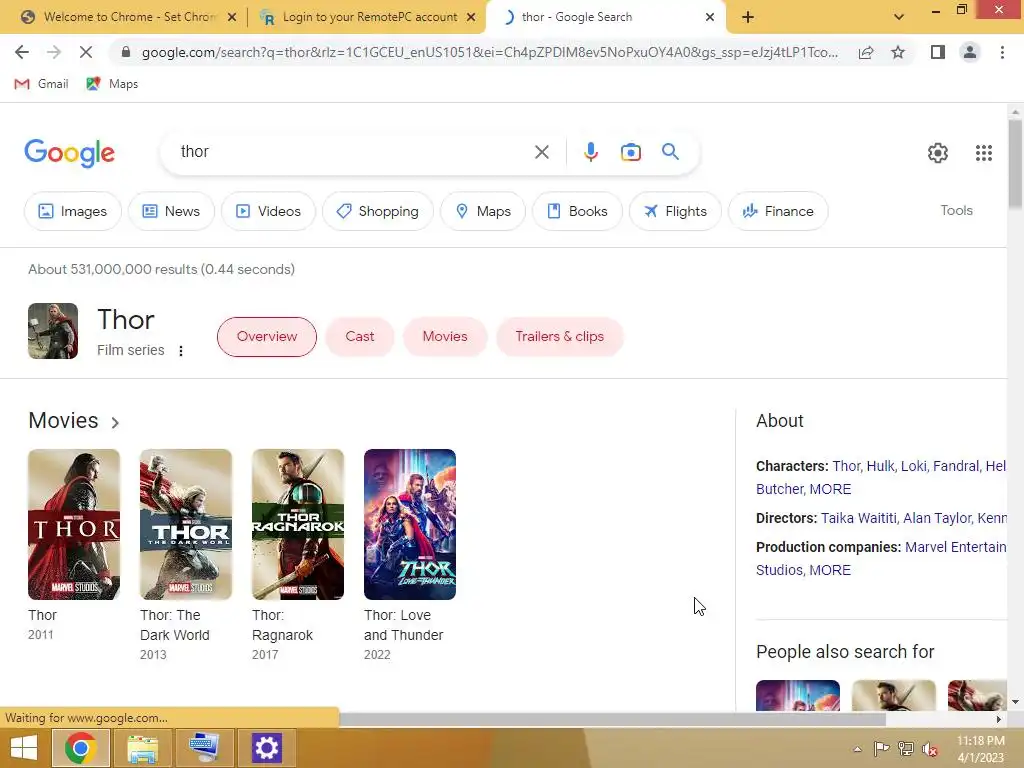Click the Google logo
The width and height of the screenshot is (1024, 768).
pos(69,153)
